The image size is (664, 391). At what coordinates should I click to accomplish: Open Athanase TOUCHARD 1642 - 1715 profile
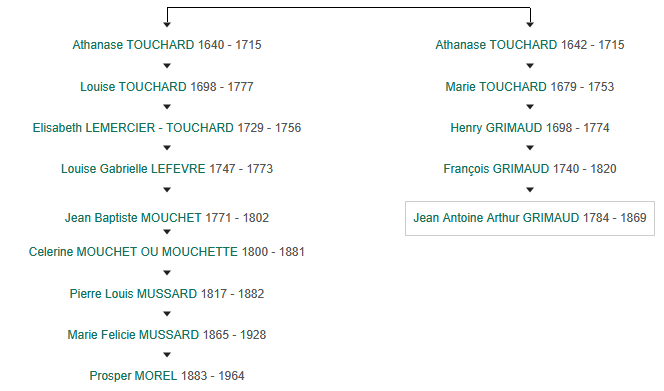pyautogui.click(x=530, y=44)
